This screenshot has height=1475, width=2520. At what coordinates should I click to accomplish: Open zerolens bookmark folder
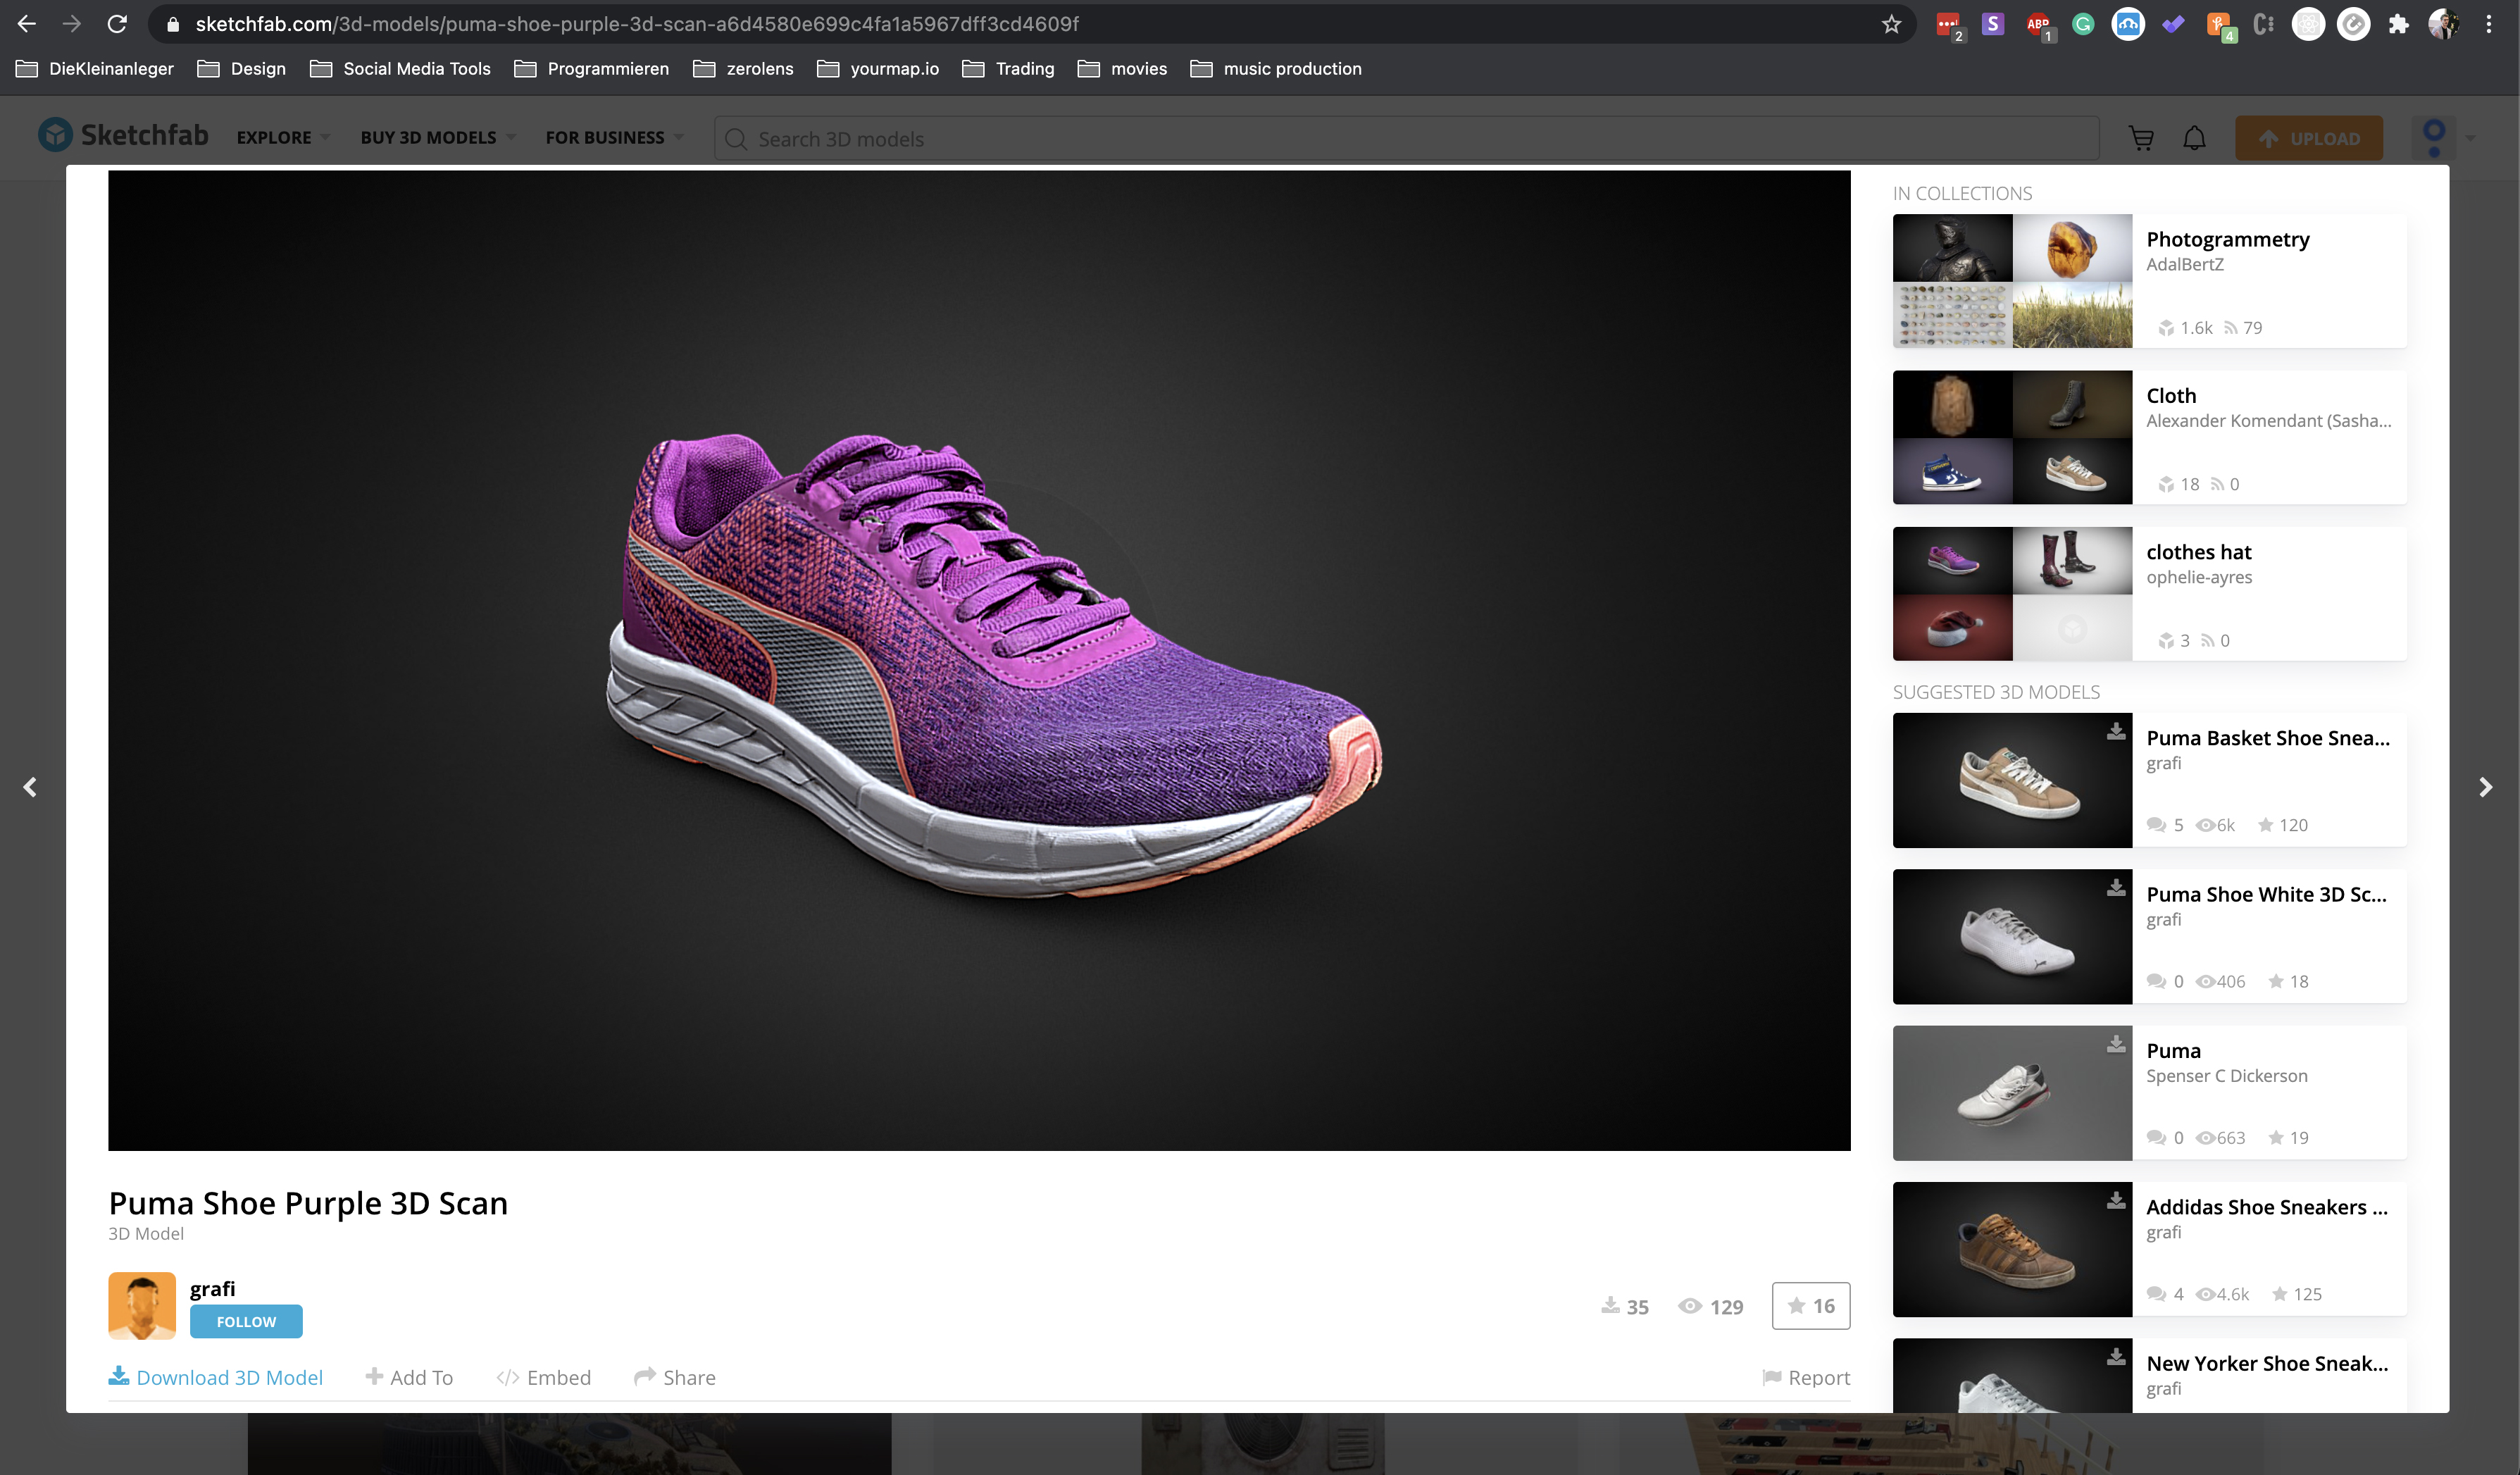(x=743, y=68)
